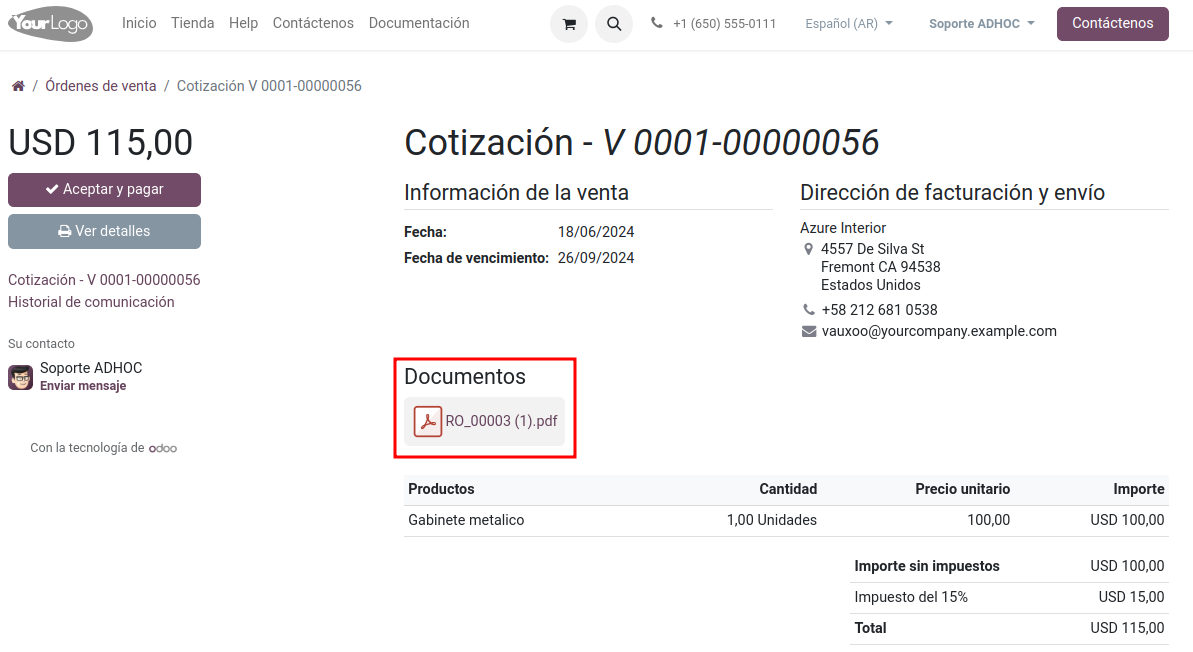Click the phone icon in header
This screenshot has width=1193, height=652.
[656, 23]
